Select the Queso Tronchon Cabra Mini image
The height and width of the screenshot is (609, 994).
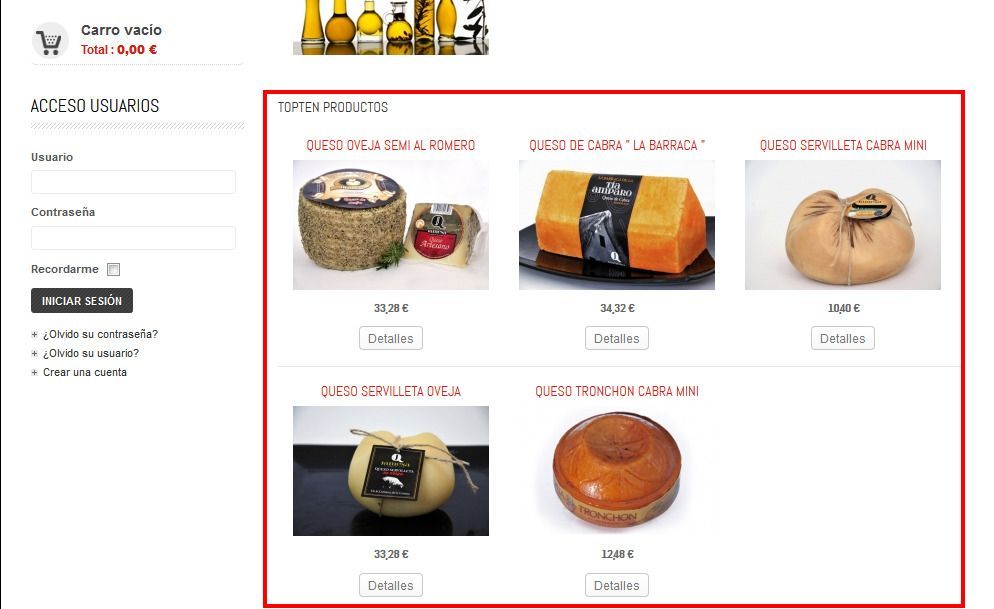tap(617, 471)
